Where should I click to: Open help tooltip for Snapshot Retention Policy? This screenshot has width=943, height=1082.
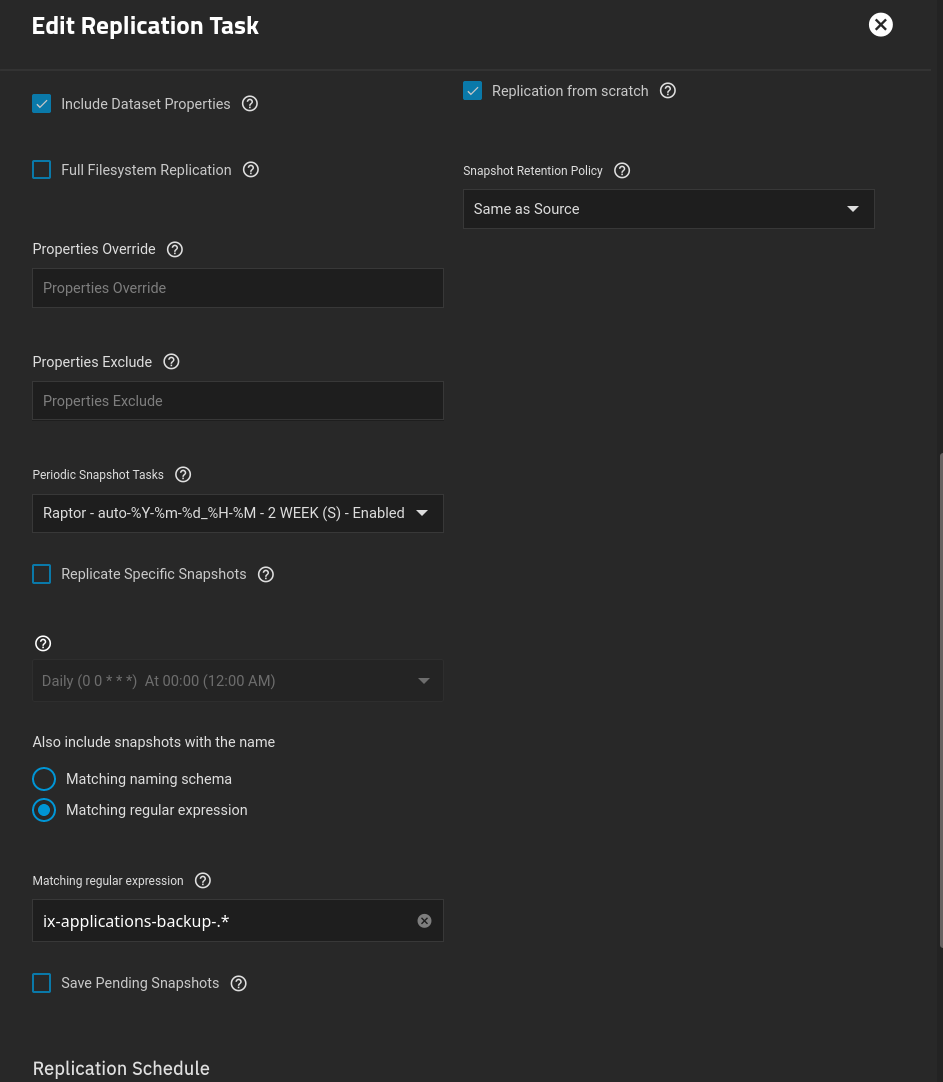pyautogui.click(x=622, y=171)
